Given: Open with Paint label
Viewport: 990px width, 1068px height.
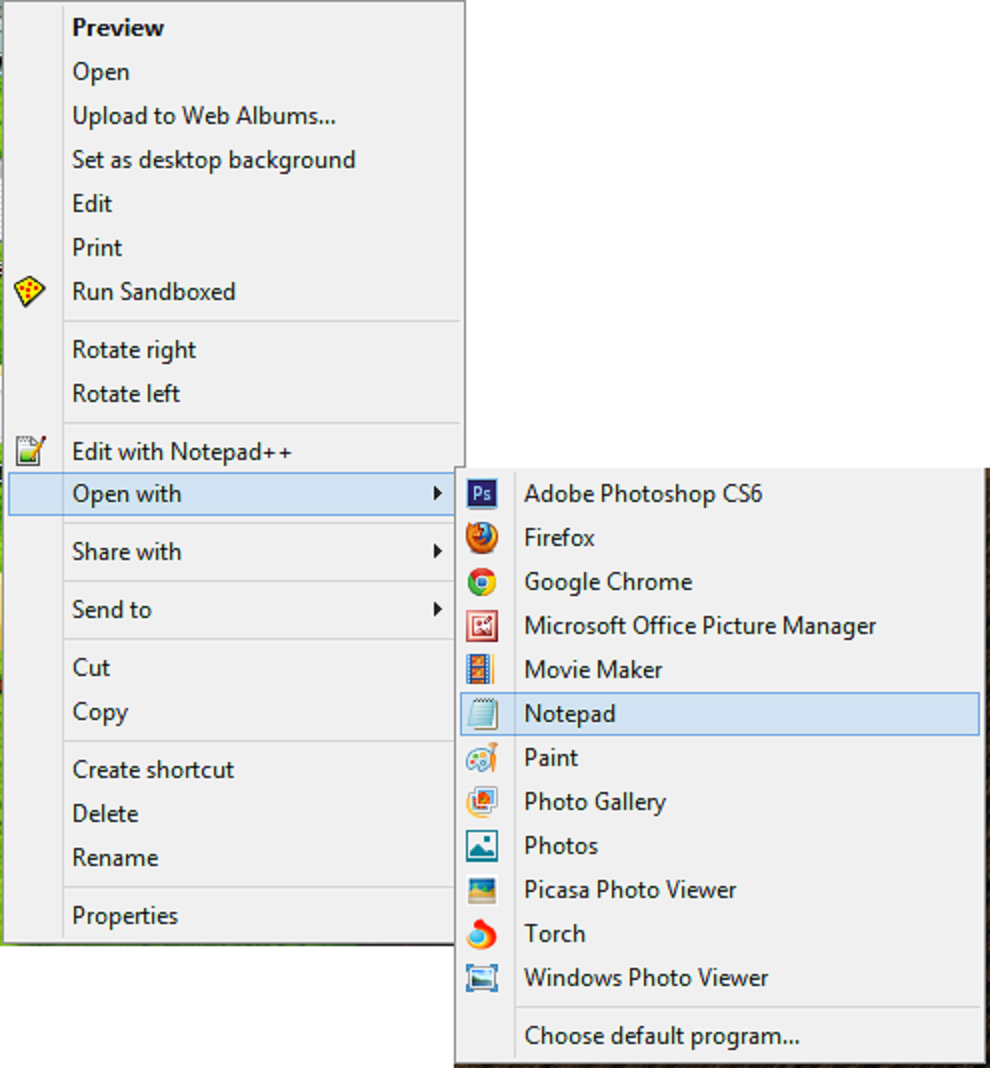Looking at the screenshot, I should pyautogui.click(x=551, y=757).
